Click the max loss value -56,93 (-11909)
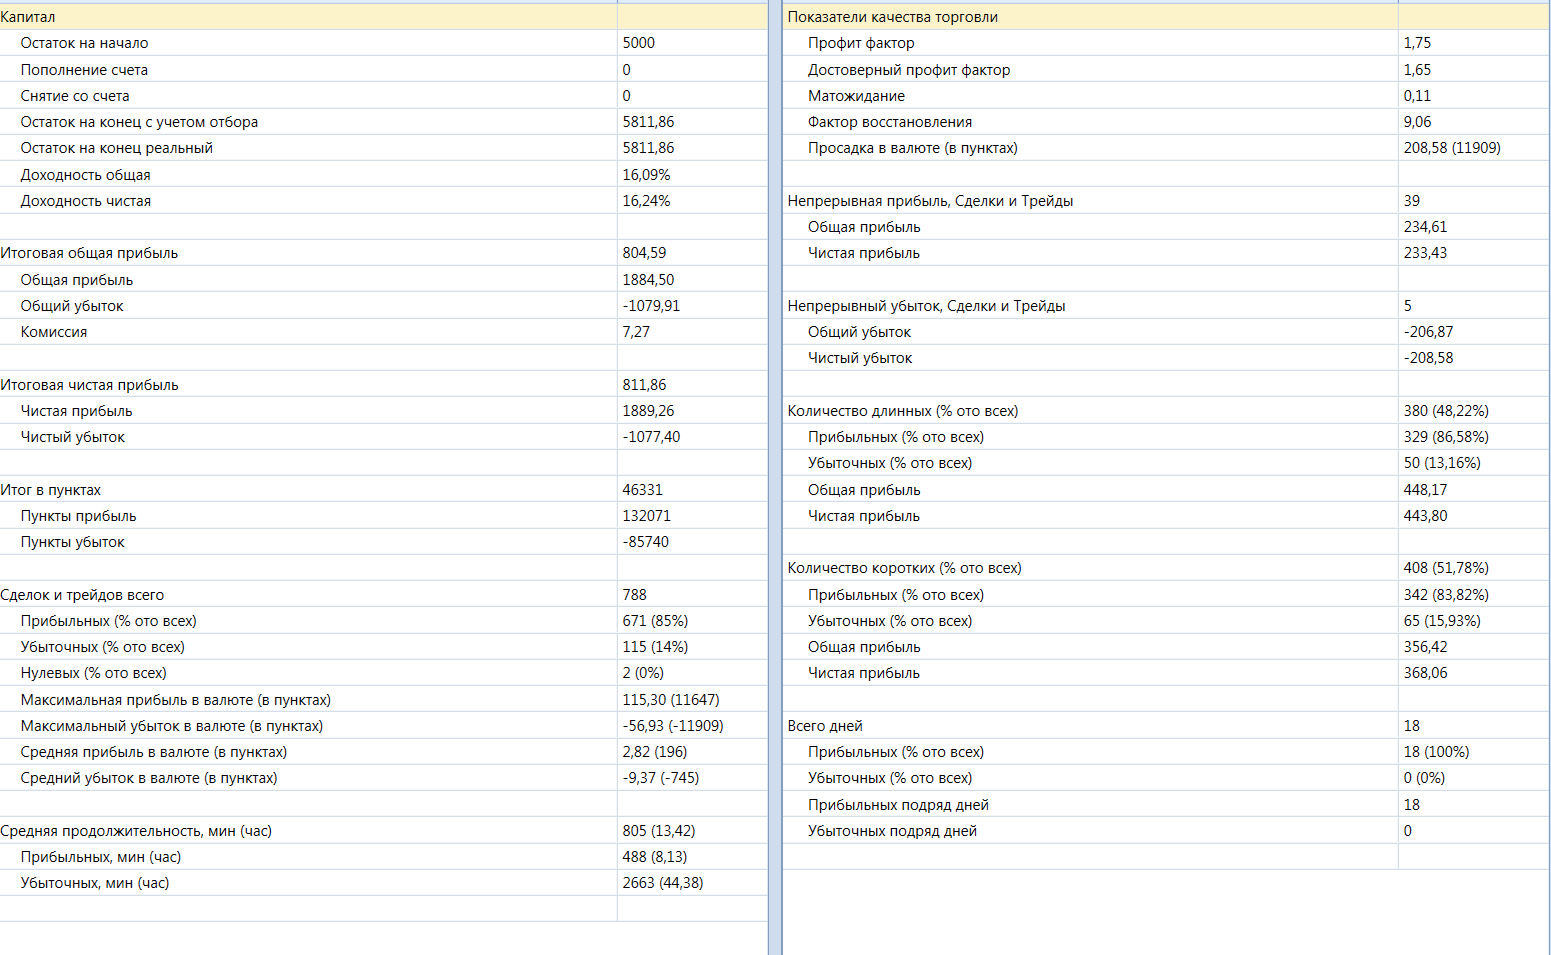The height and width of the screenshot is (955, 1551). pyautogui.click(x=673, y=726)
